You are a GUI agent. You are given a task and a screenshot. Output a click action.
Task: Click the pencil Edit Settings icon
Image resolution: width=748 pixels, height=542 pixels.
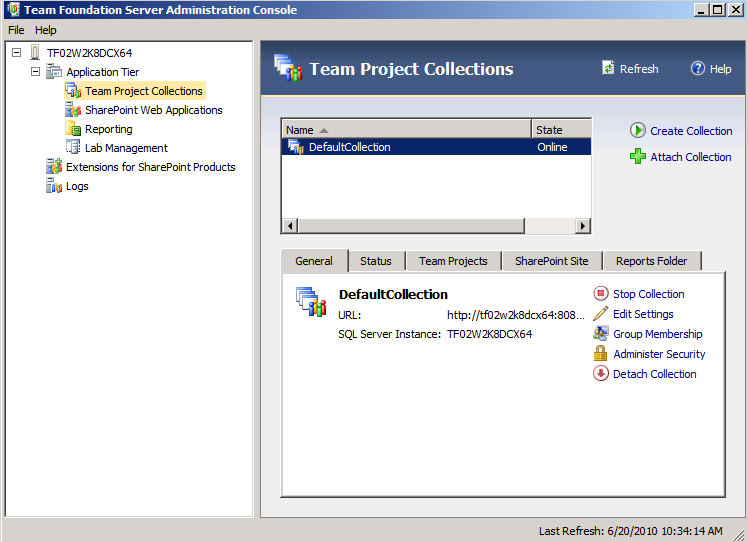click(x=601, y=313)
